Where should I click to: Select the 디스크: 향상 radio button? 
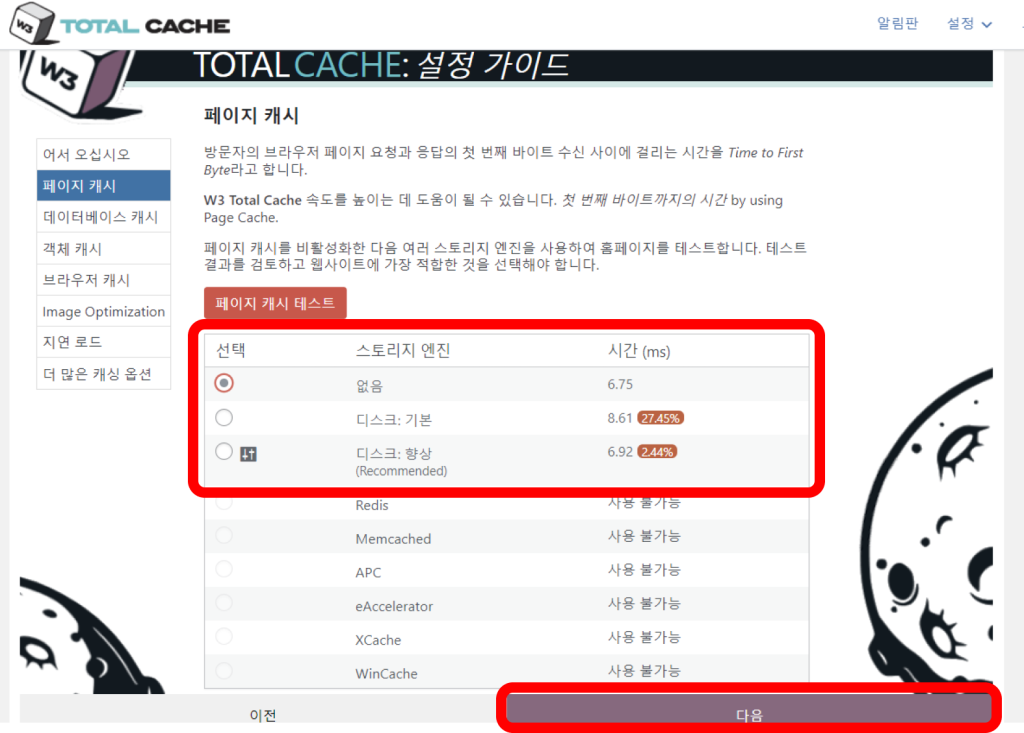224,451
